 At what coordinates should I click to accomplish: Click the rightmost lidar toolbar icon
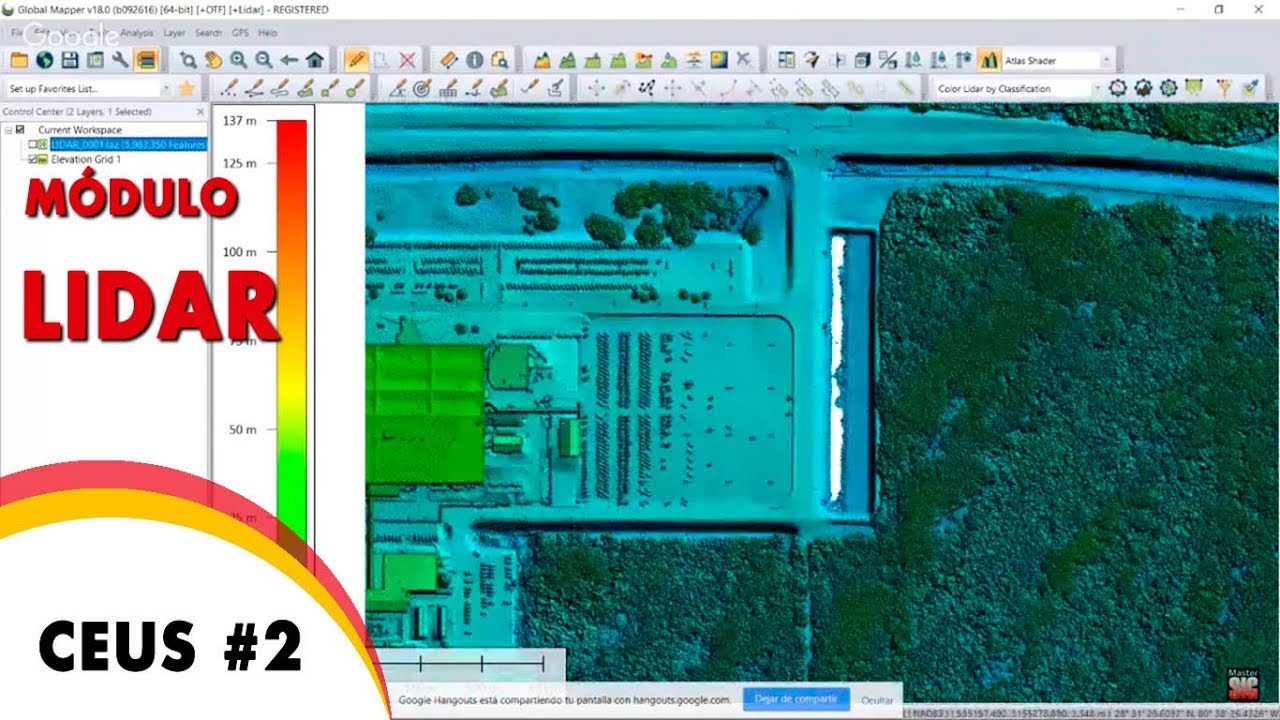(1249, 88)
